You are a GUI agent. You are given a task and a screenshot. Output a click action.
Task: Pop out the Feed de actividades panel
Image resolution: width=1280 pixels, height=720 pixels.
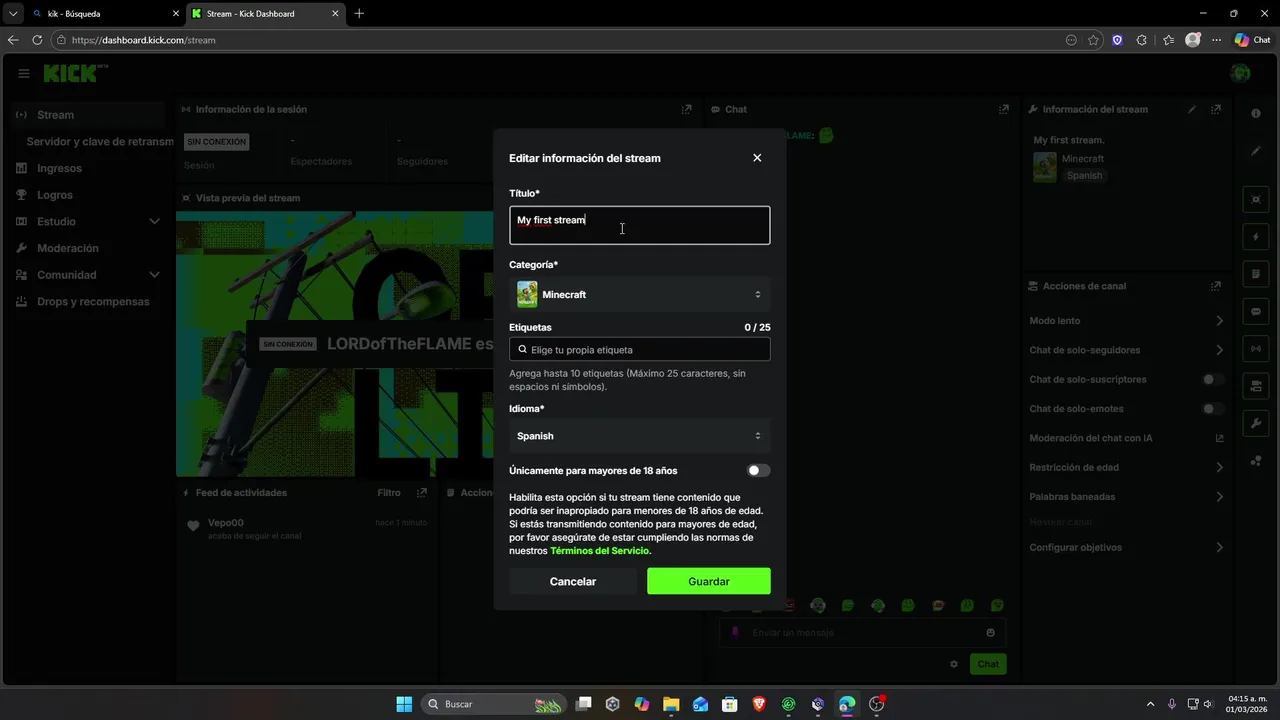click(x=422, y=493)
